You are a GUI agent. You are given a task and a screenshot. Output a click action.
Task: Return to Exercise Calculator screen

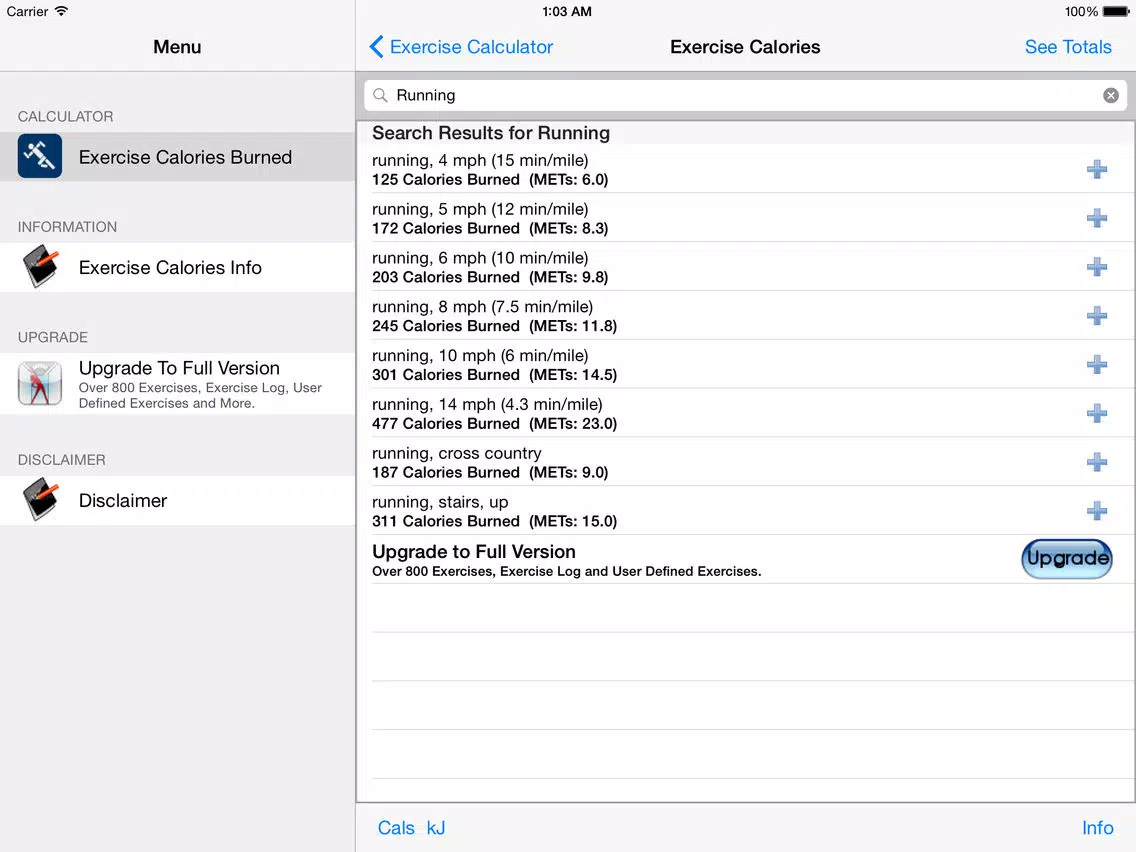coord(462,47)
